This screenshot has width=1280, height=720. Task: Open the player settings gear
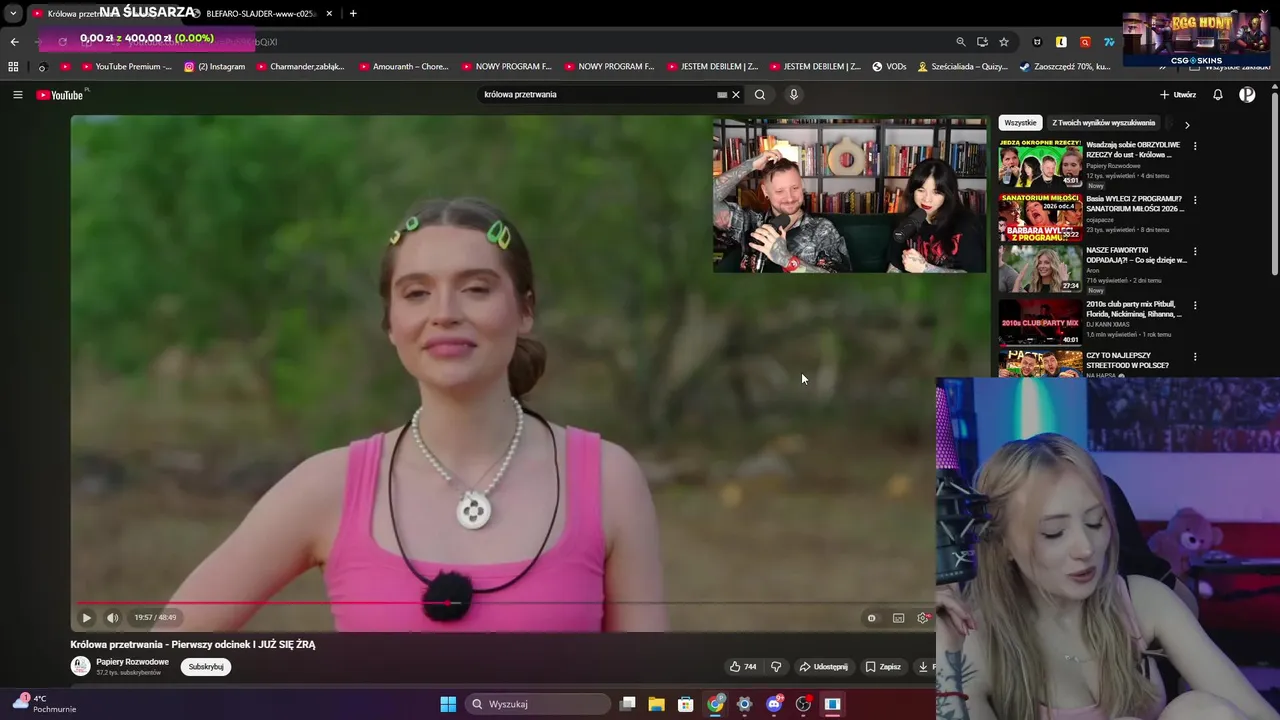click(923, 618)
